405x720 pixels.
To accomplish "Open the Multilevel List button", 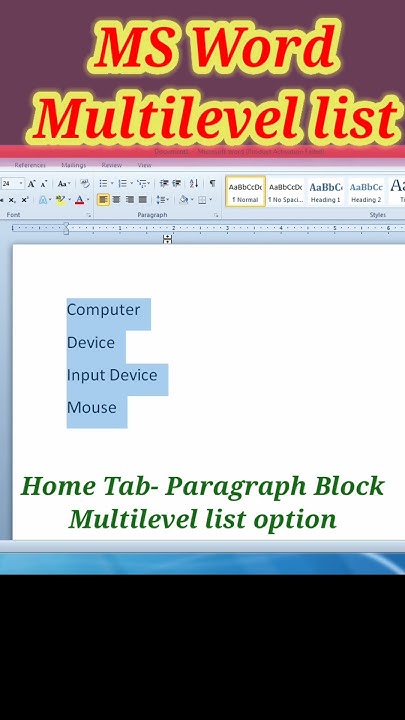I will (x=142, y=184).
